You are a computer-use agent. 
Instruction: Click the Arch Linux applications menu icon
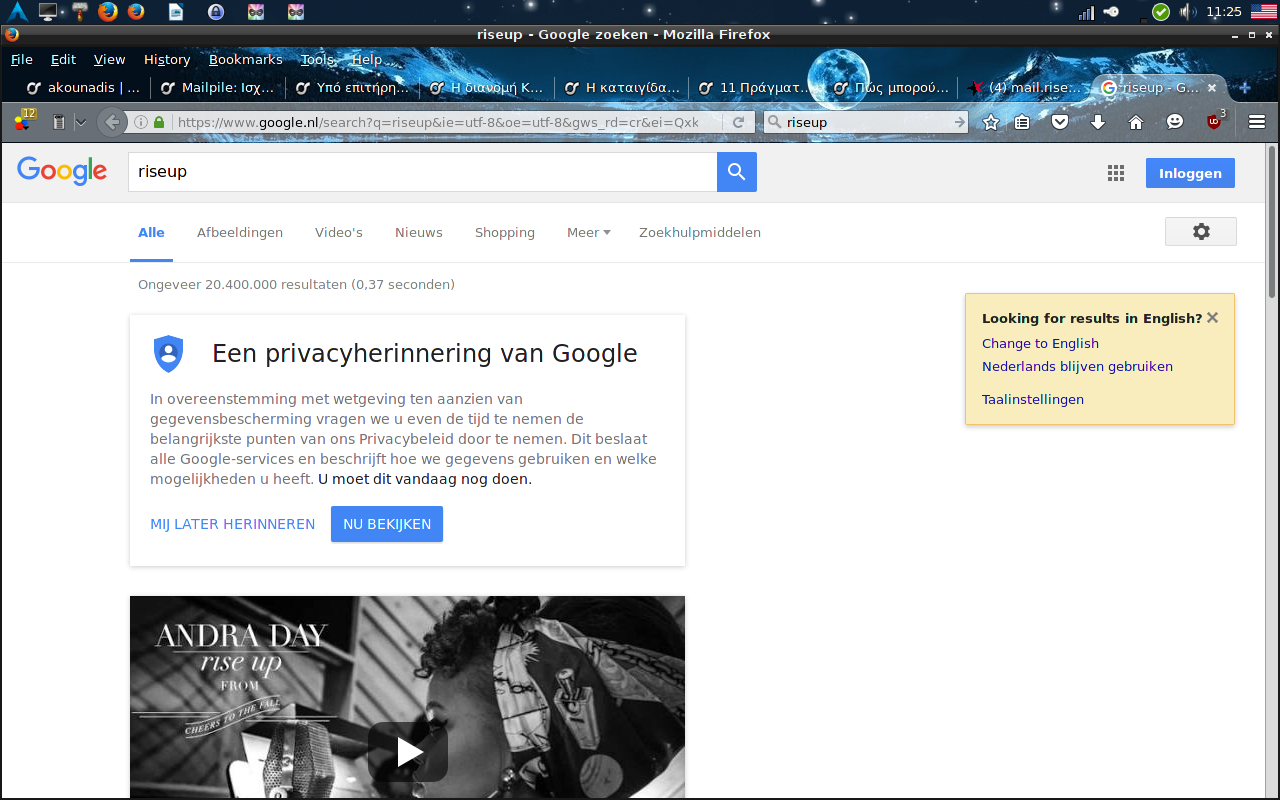[x=17, y=12]
